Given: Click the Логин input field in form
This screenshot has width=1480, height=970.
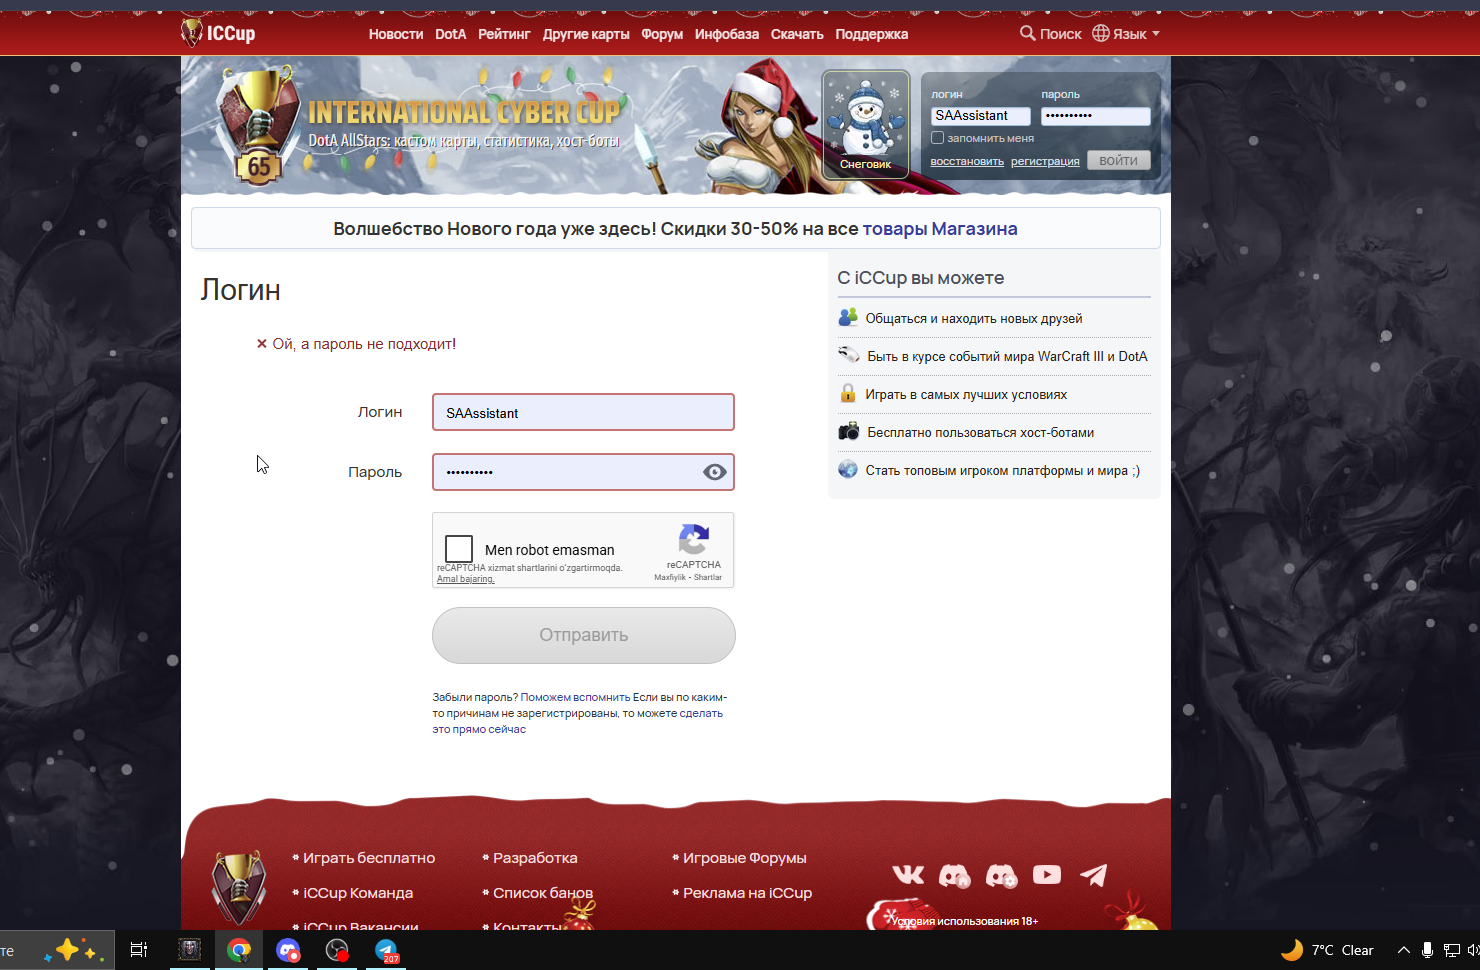Looking at the screenshot, I should [x=584, y=412].
